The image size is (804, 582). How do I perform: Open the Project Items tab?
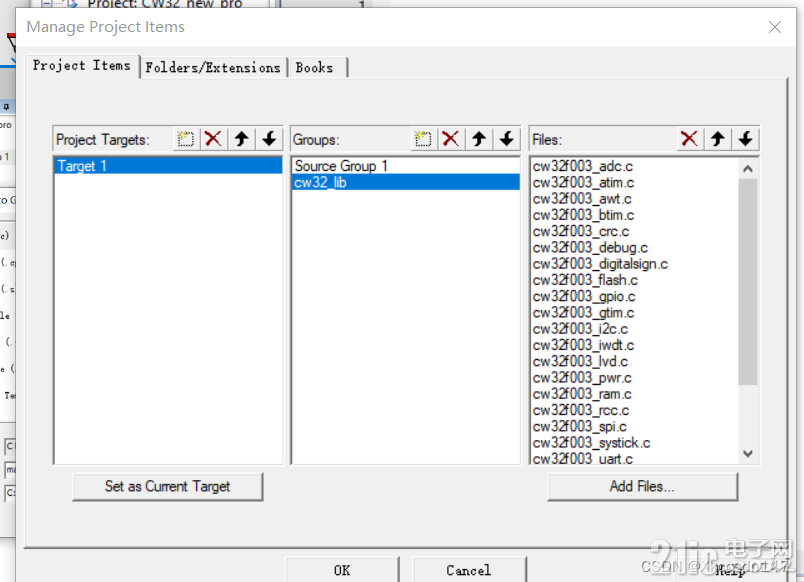[x=82, y=66]
